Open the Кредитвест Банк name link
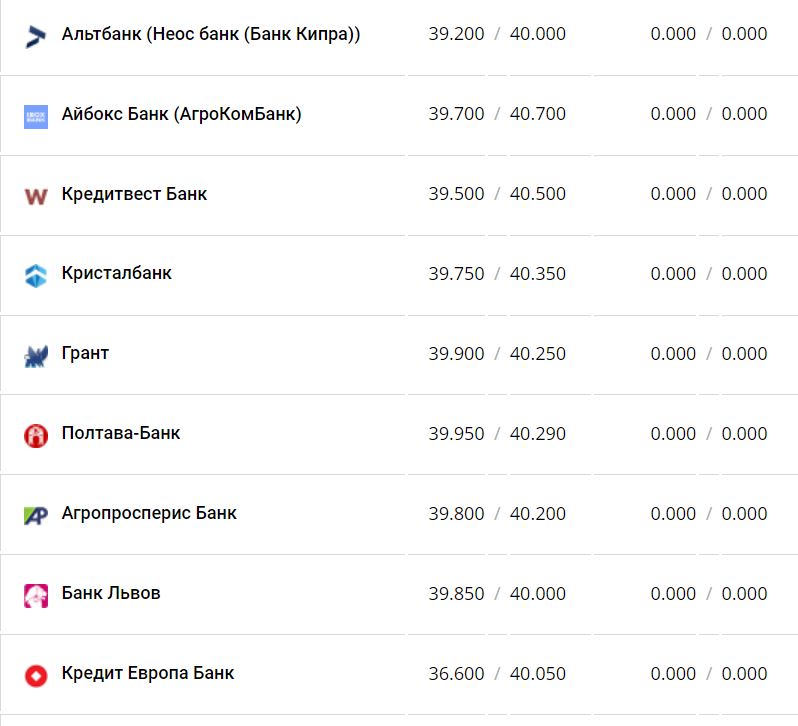Viewport: 798px width, 726px height. 134,194
